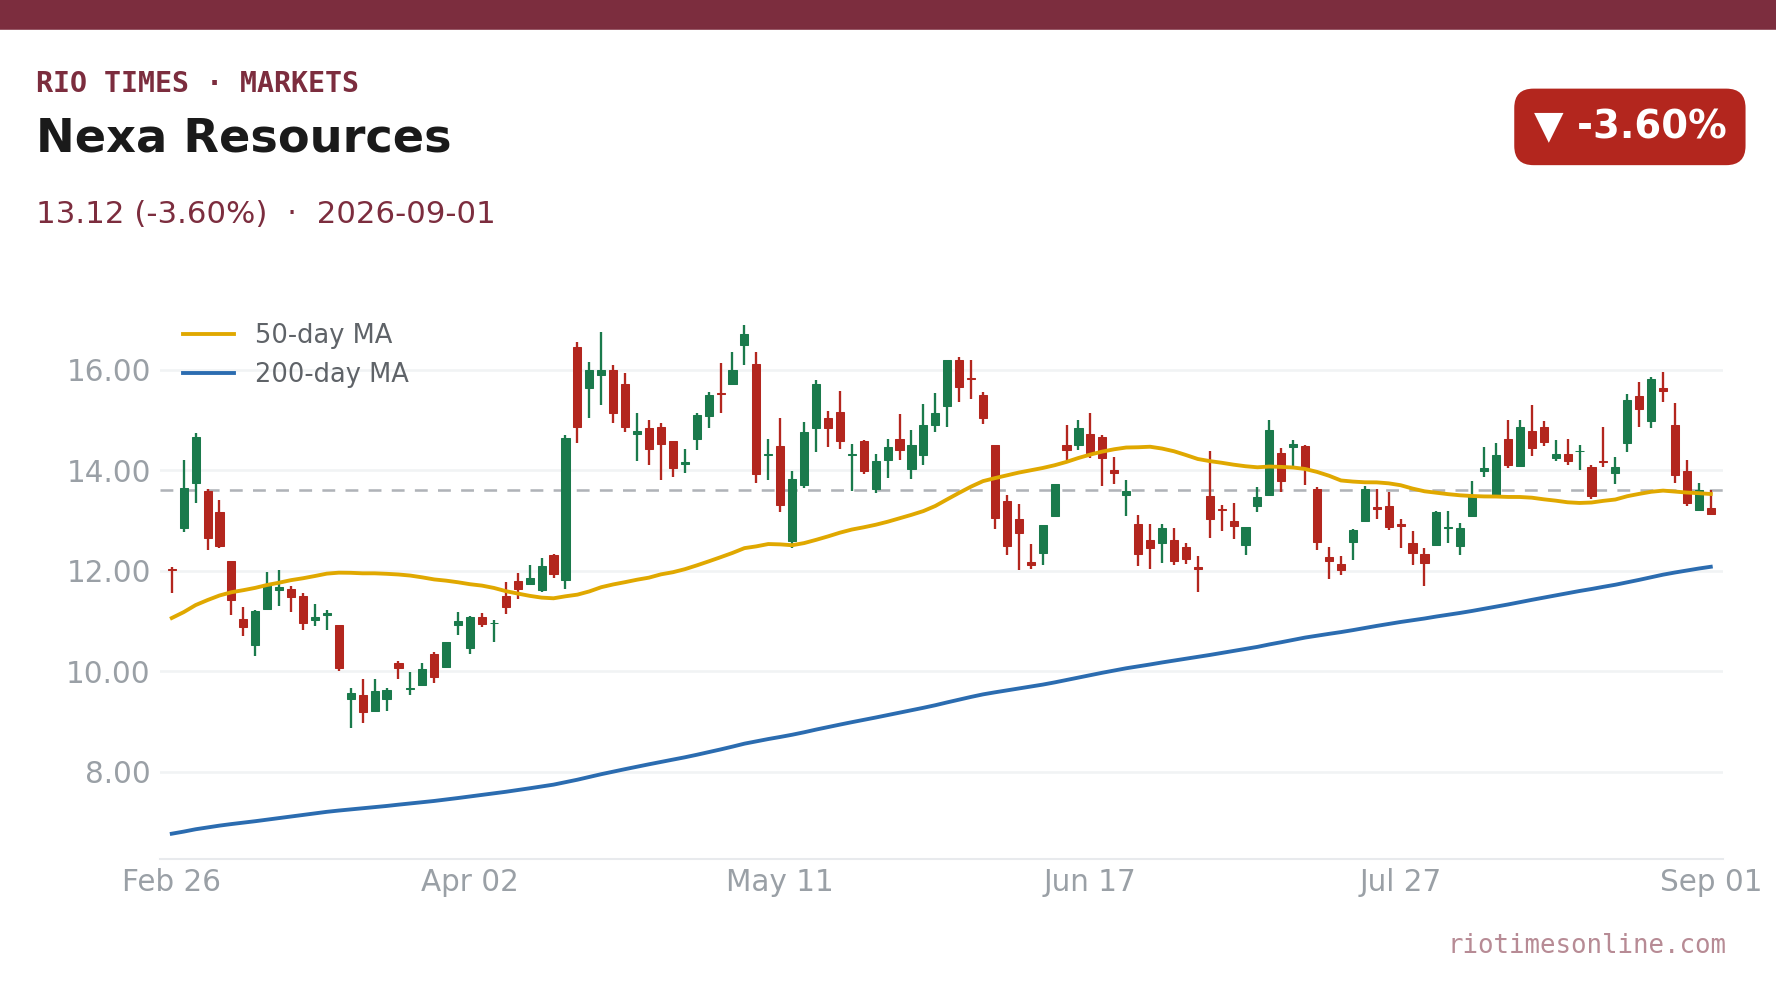Click the Jun 17 x-axis date
The height and width of the screenshot is (999, 1776).
point(1090,881)
